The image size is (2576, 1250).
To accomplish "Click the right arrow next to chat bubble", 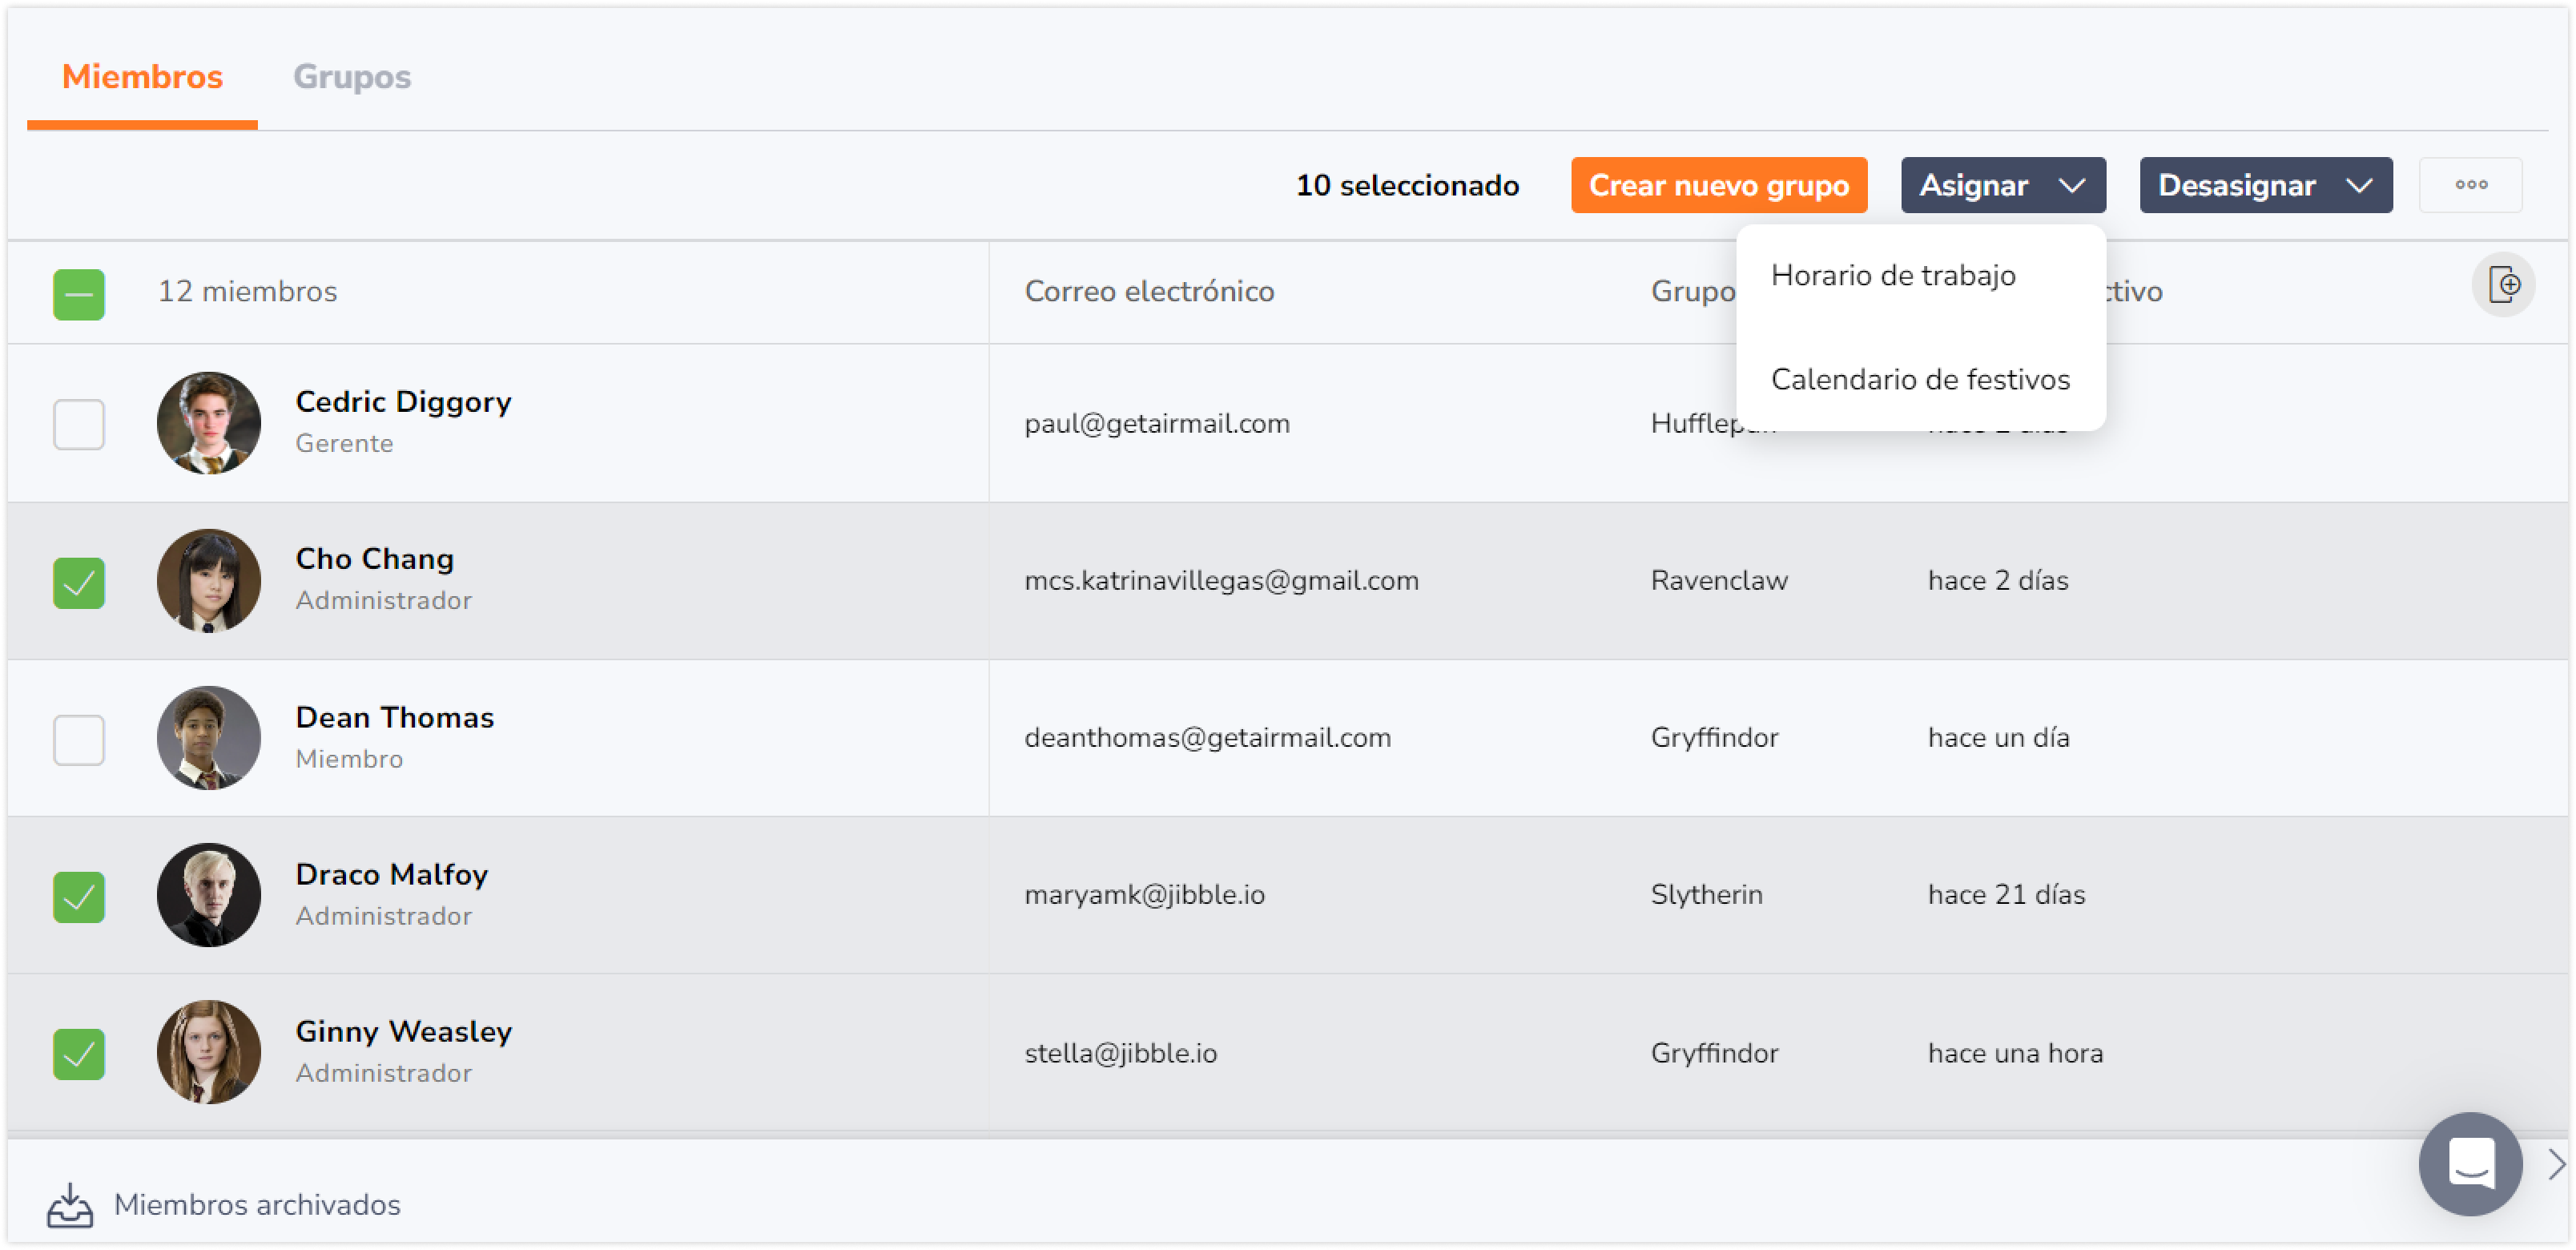I will click(x=2557, y=1164).
